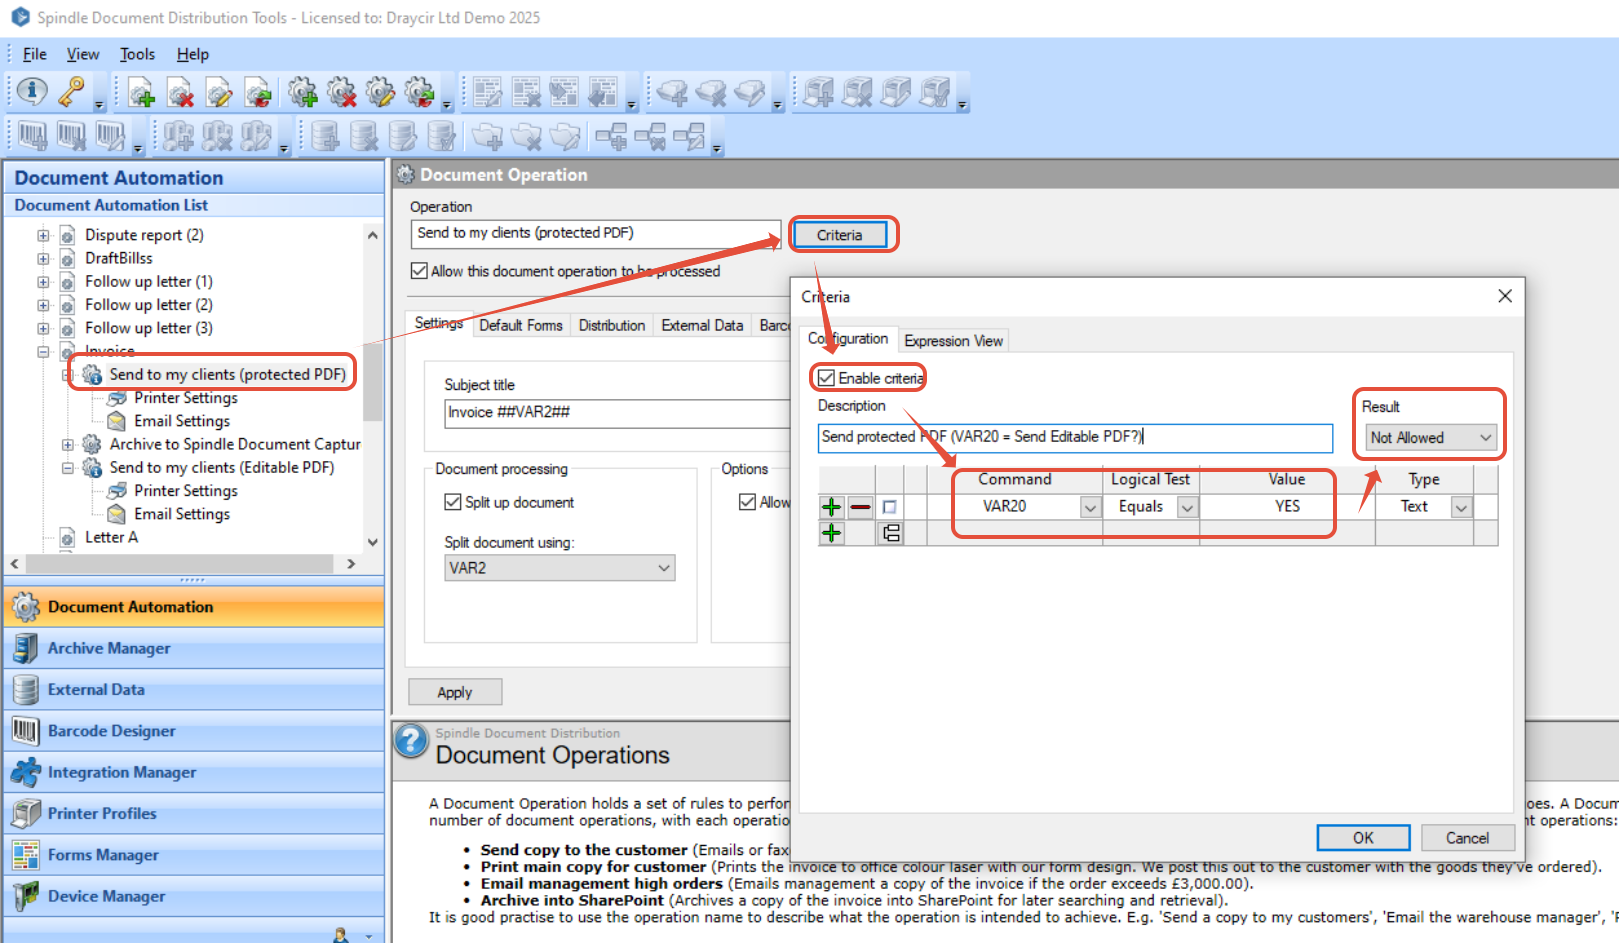This screenshot has width=1619, height=943.
Task: Click the tree list vertical scrollbar down arrow
Action: 372,542
